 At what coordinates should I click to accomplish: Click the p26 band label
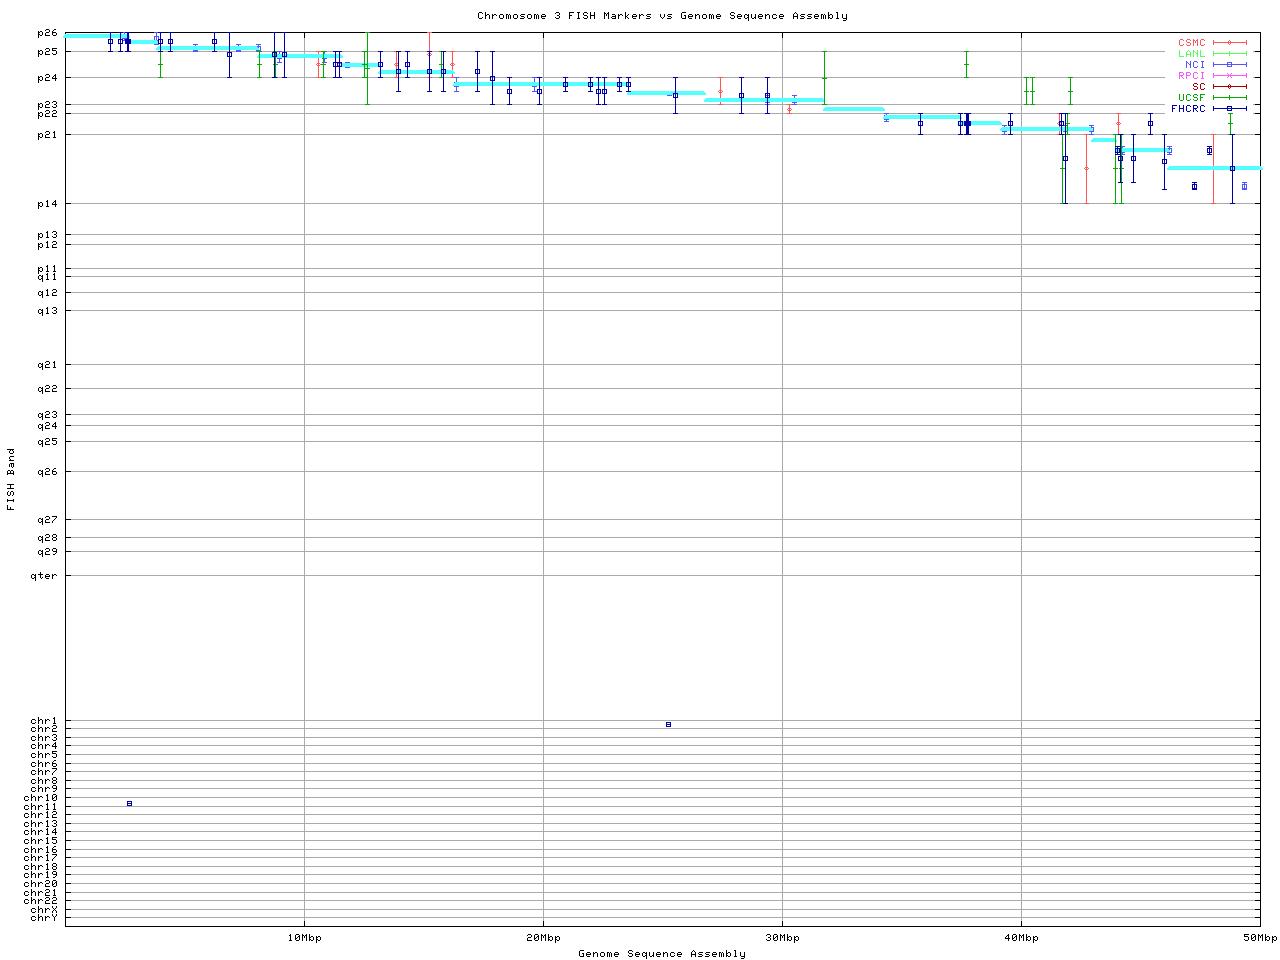(x=47, y=33)
